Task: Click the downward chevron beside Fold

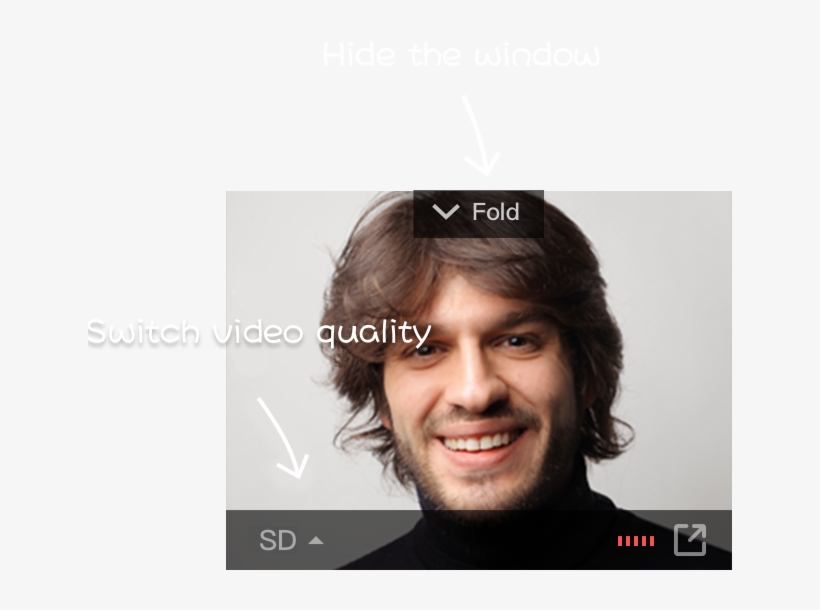Action: pyautogui.click(x=446, y=212)
